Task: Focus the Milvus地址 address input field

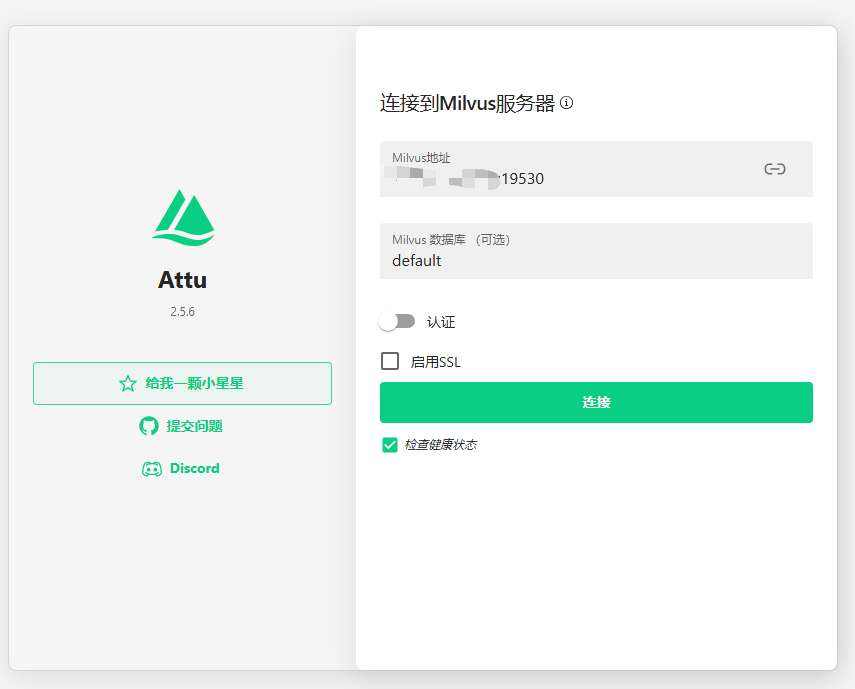Action: point(596,169)
